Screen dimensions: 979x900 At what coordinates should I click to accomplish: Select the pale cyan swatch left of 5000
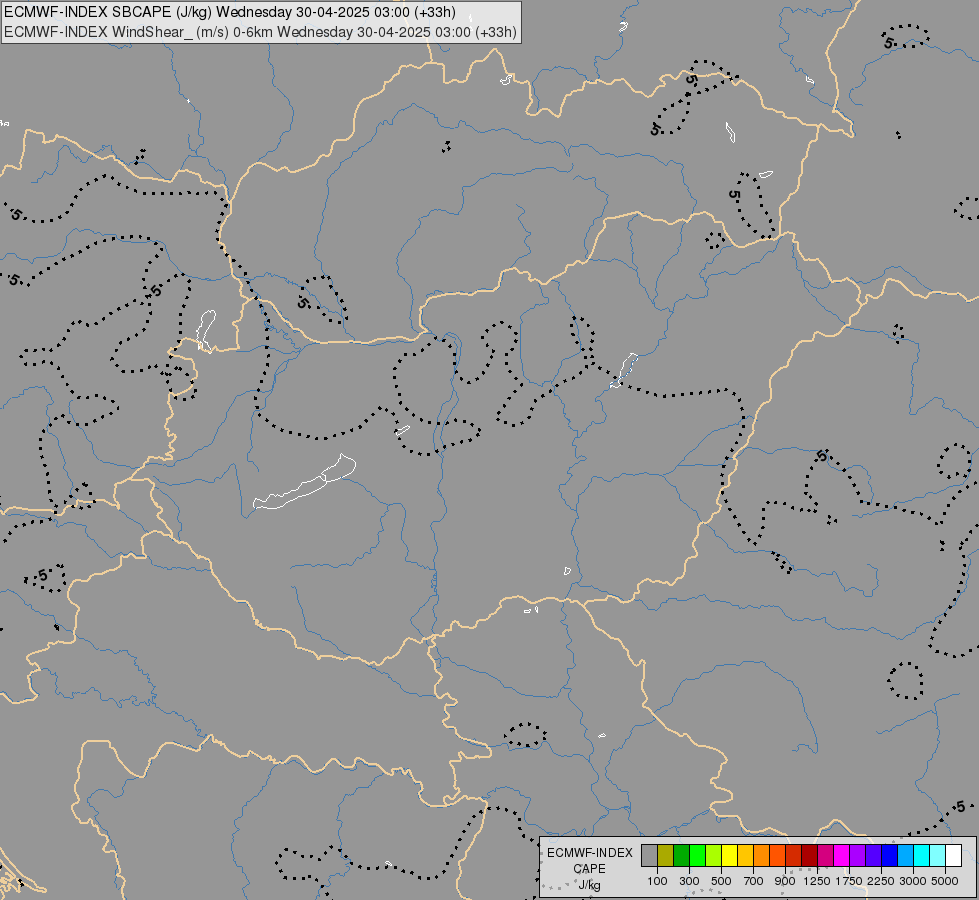(938, 855)
